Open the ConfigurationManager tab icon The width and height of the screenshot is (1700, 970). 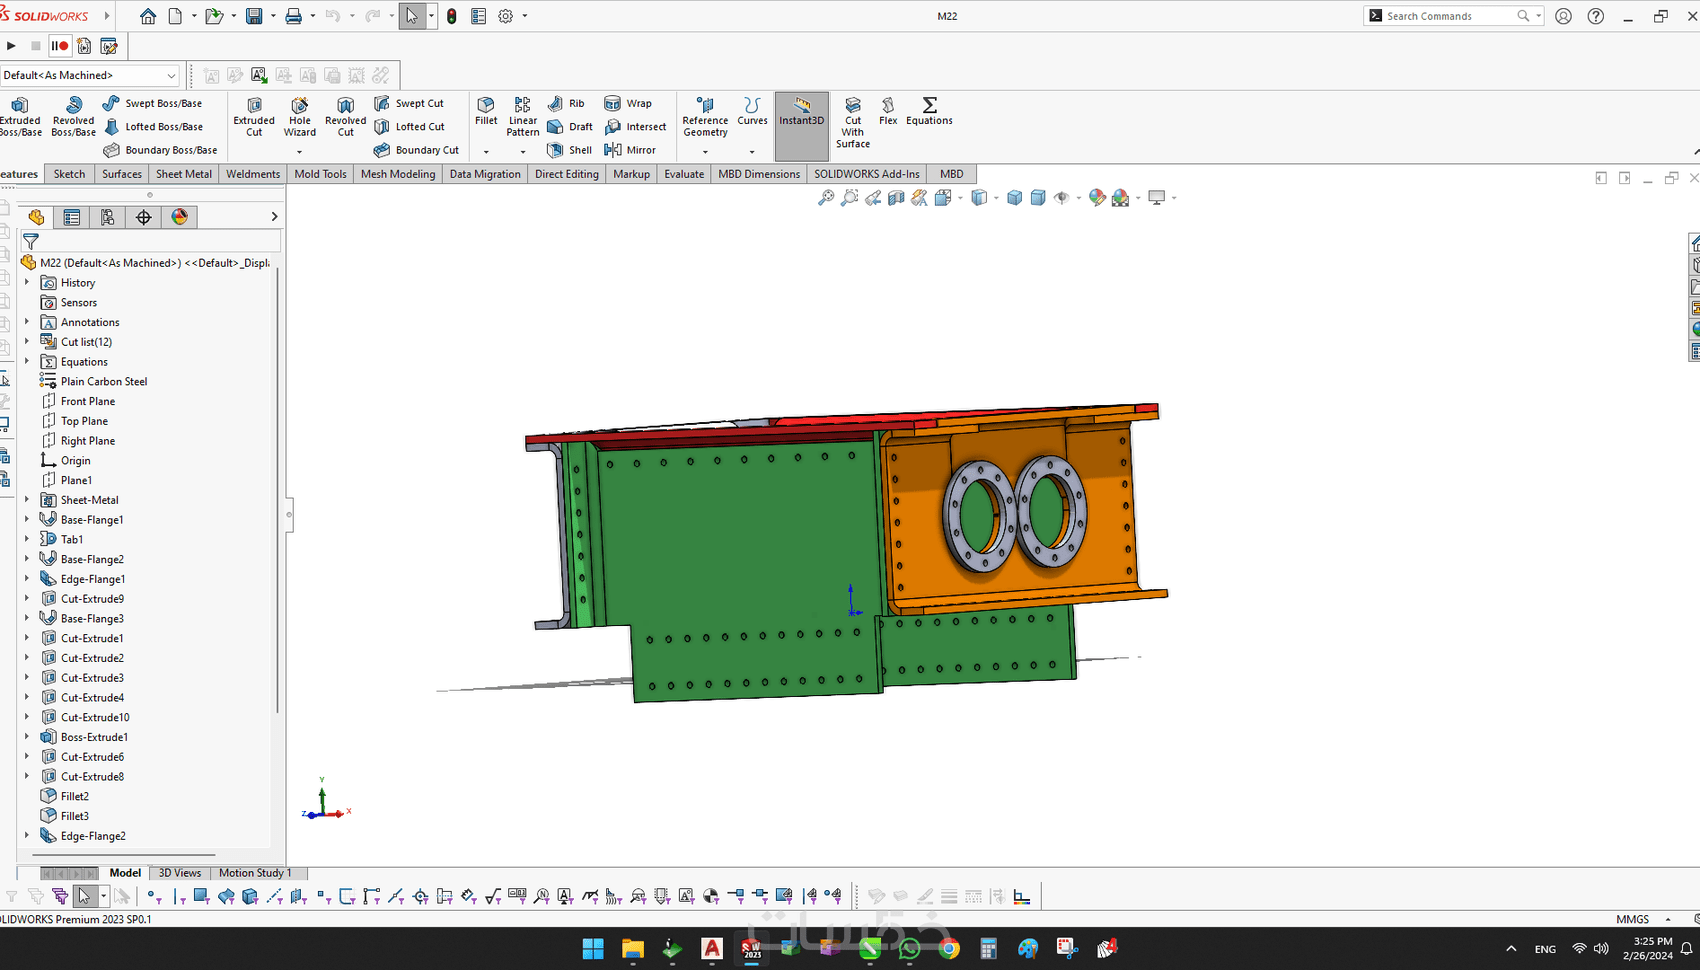click(x=107, y=217)
